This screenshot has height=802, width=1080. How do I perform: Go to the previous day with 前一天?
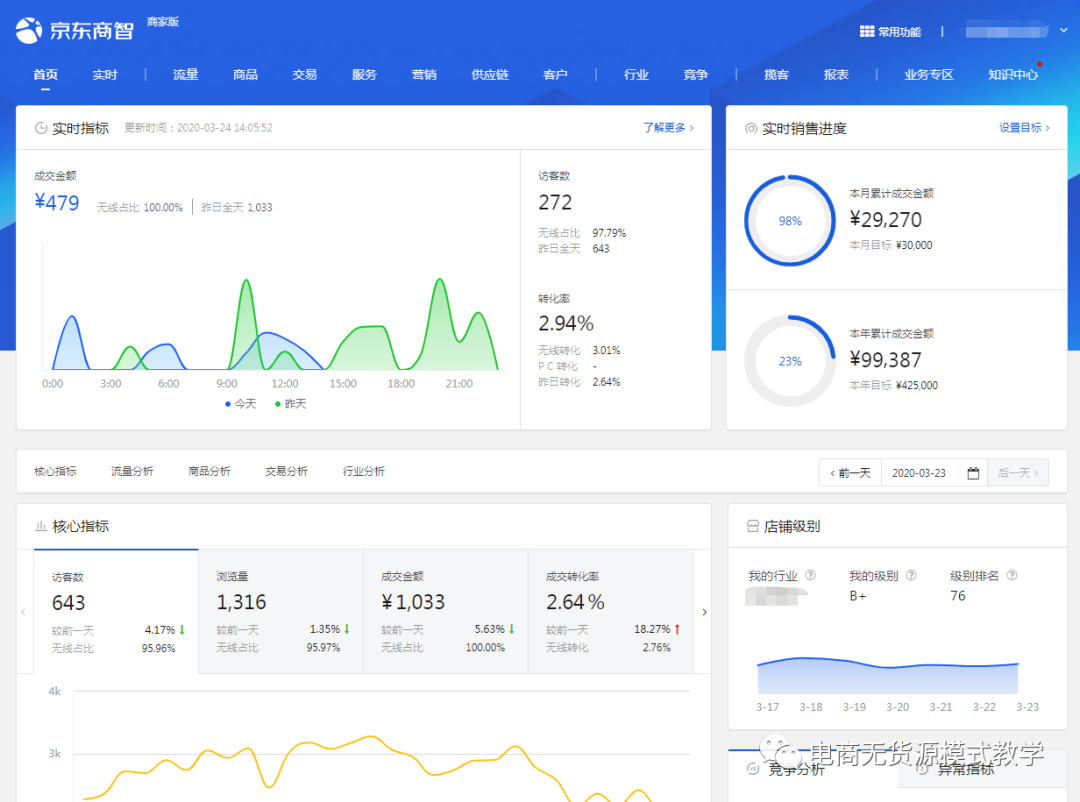click(850, 473)
